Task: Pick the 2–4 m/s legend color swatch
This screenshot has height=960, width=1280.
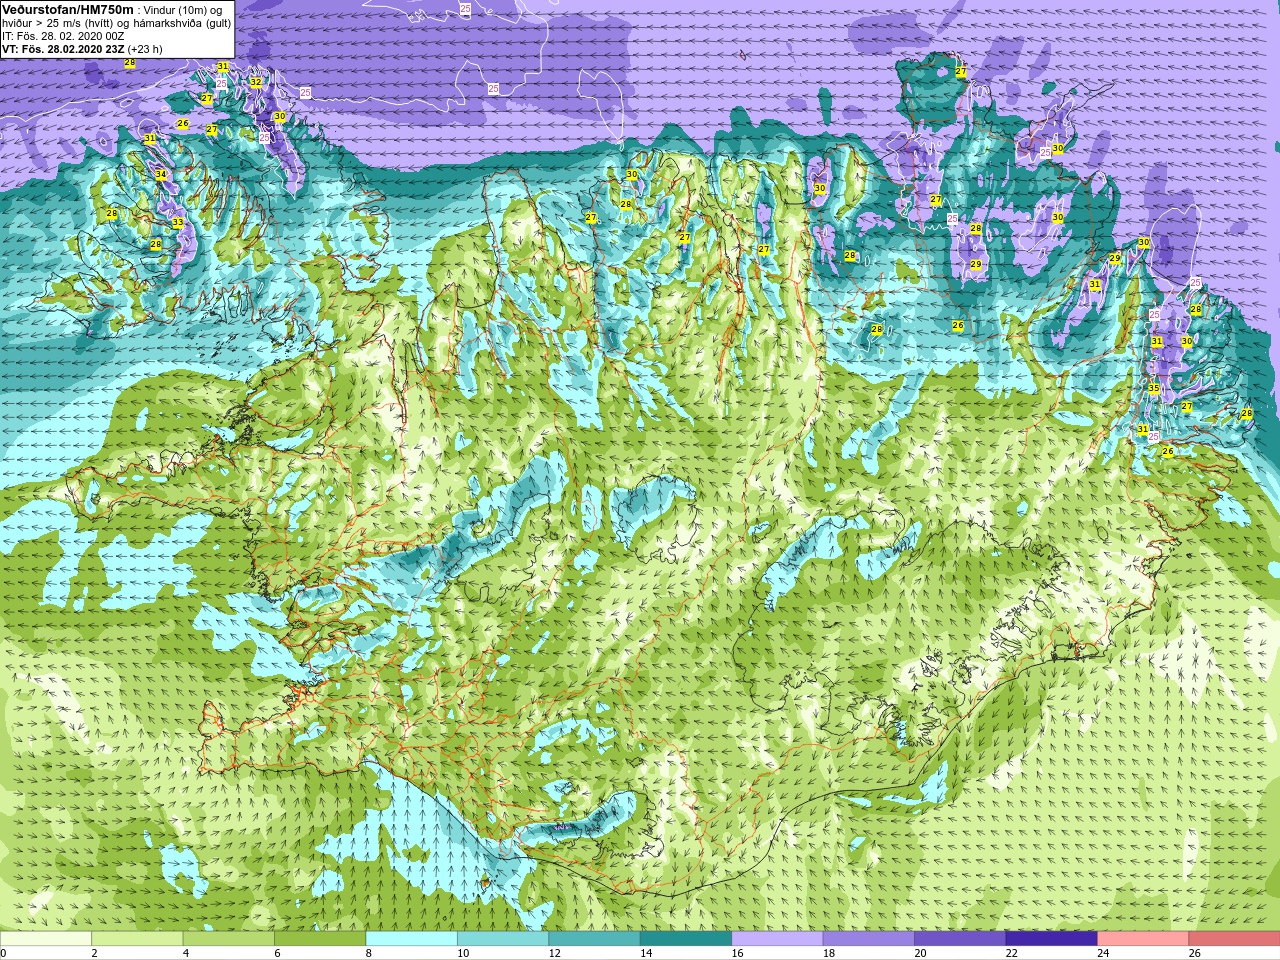Action: [x=137, y=940]
